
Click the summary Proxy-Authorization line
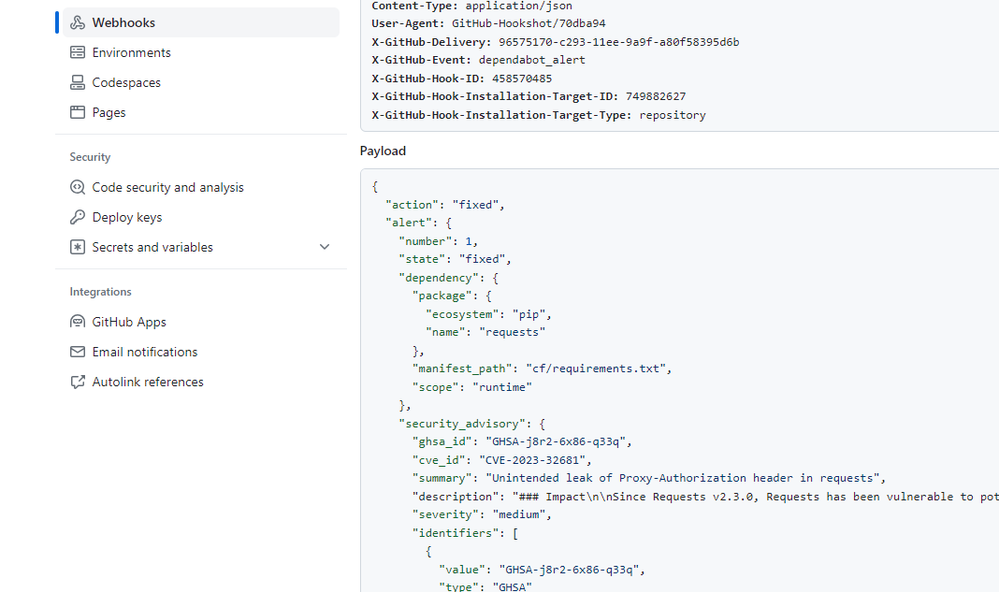649,478
